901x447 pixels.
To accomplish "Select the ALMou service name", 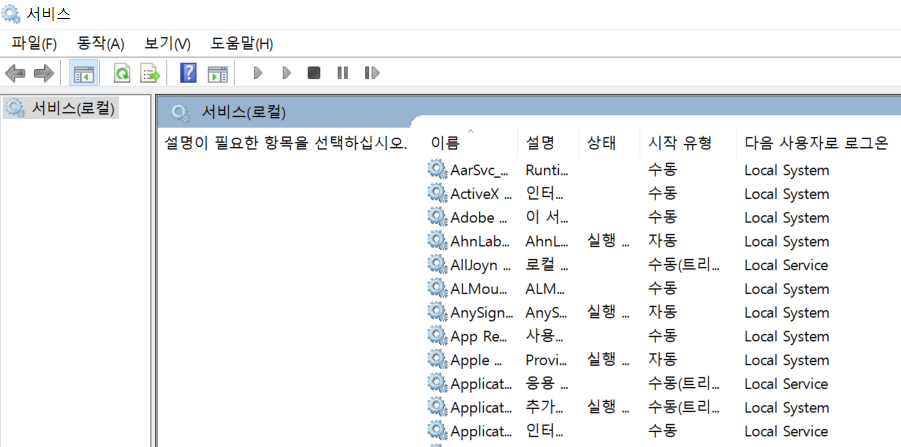I will pos(479,289).
